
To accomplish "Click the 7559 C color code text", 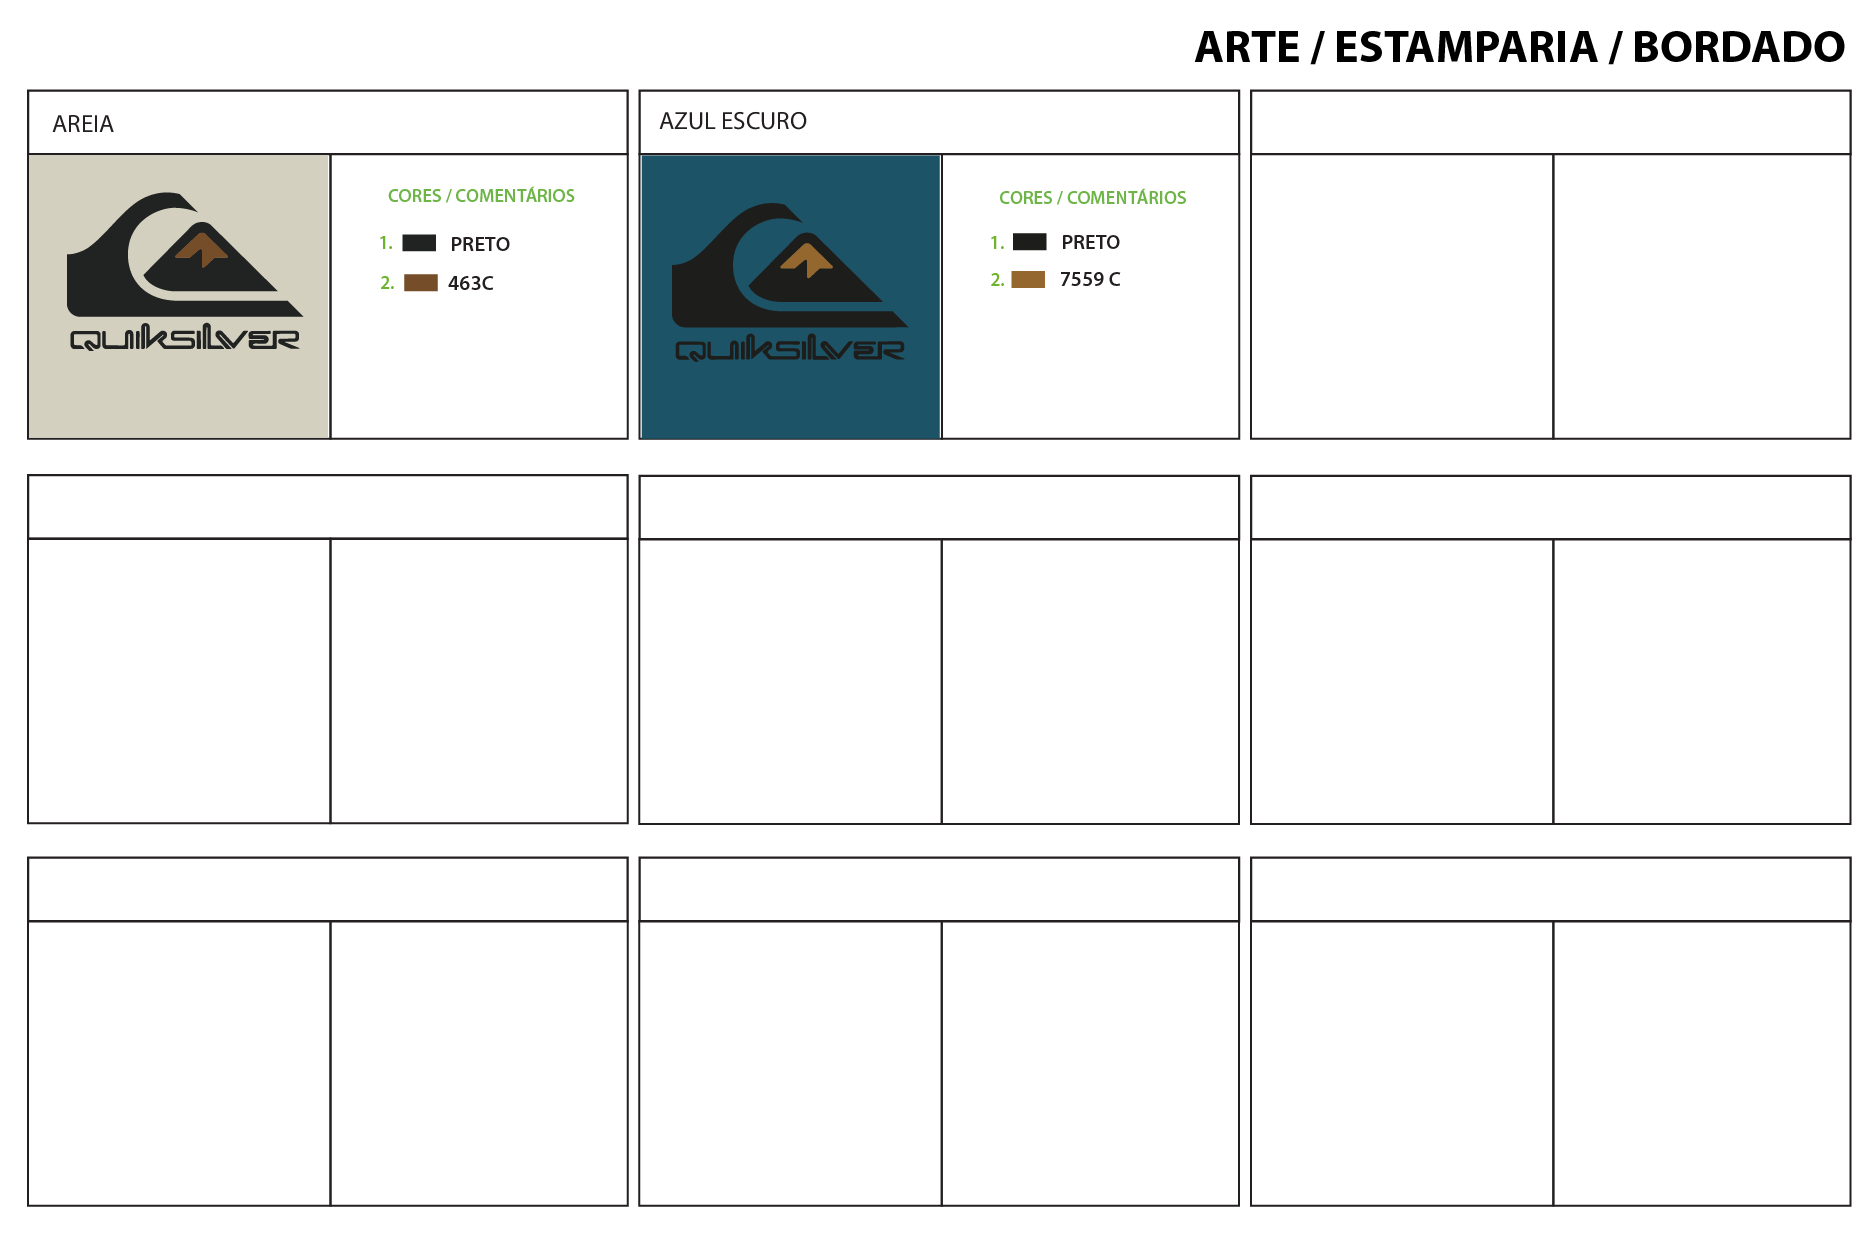I will tap(1090, 280).
